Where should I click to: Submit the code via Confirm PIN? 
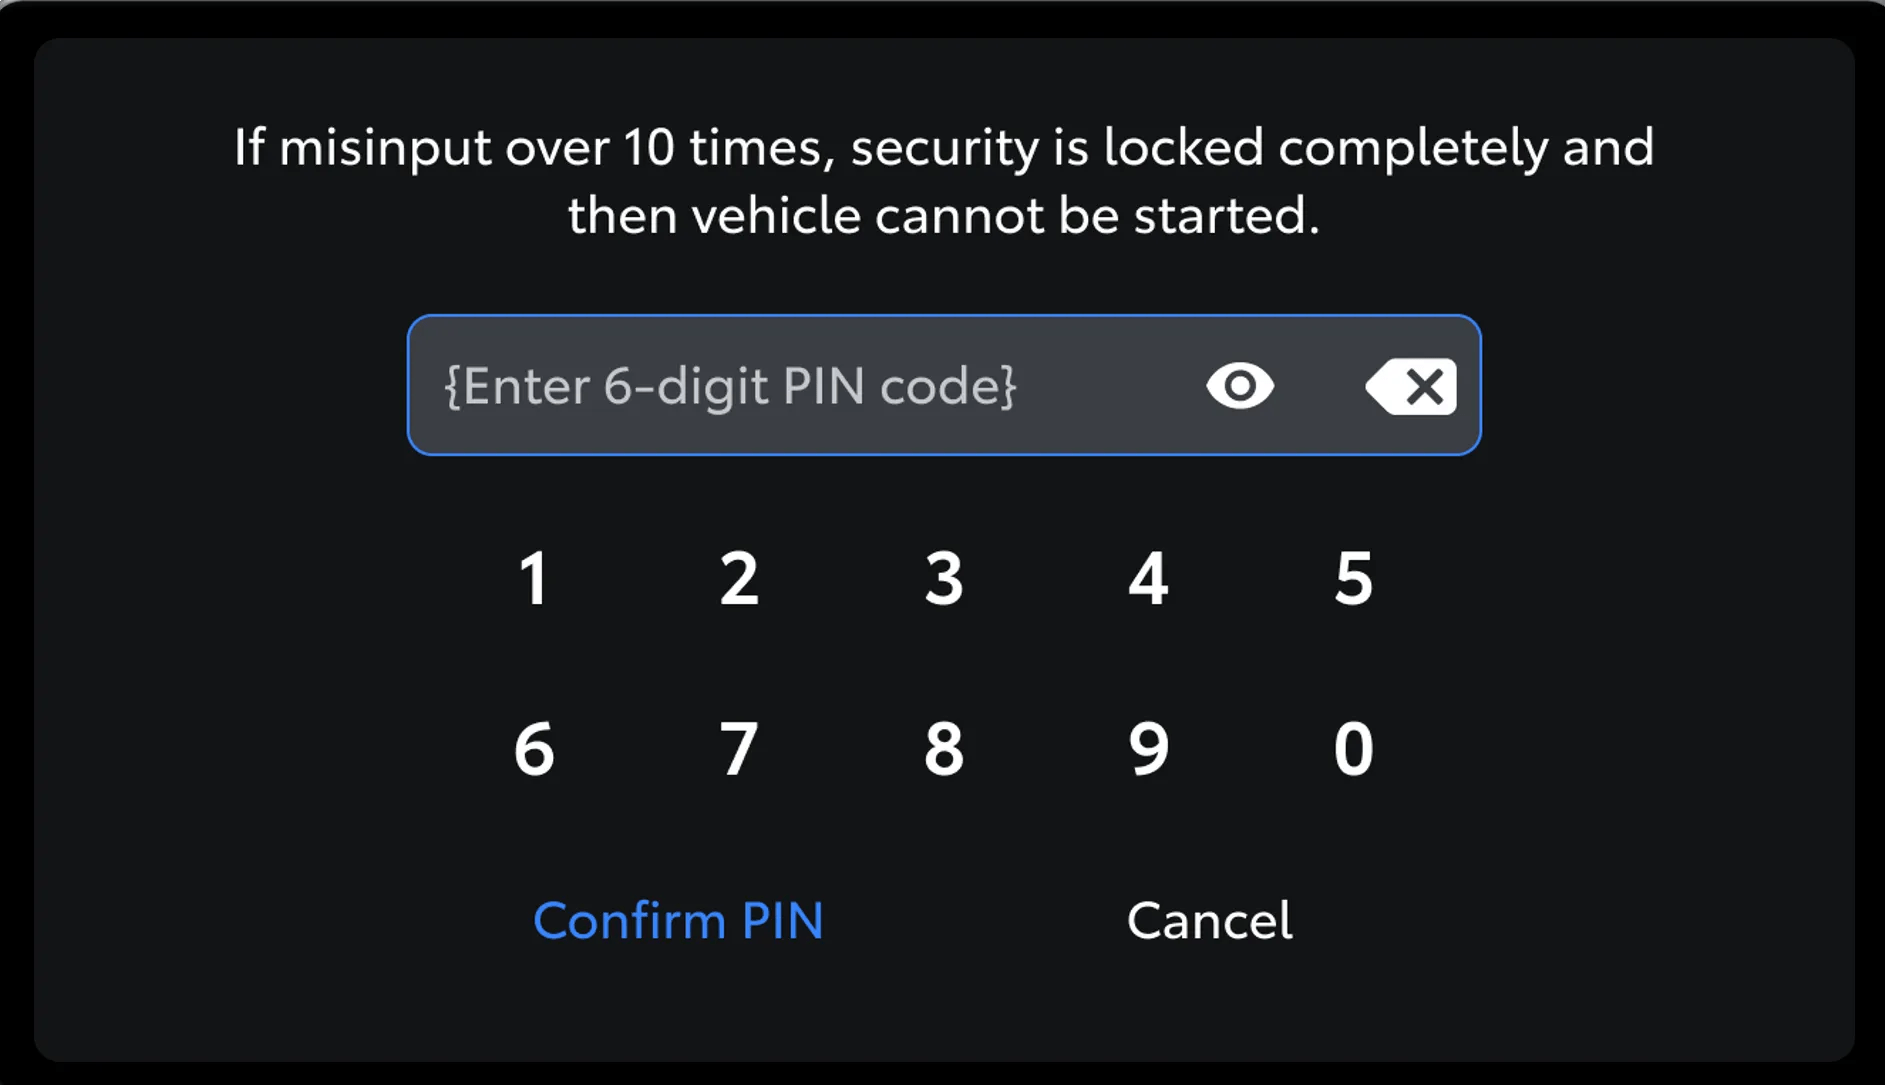click(x=678, y=920)
